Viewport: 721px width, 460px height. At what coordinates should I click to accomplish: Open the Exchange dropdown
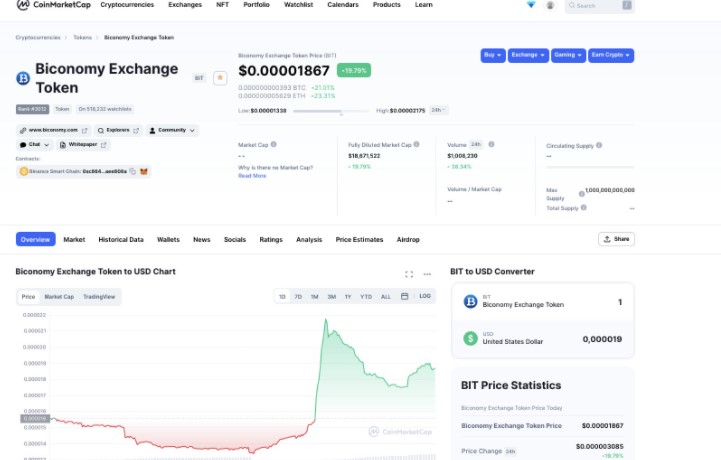point(528,55)
